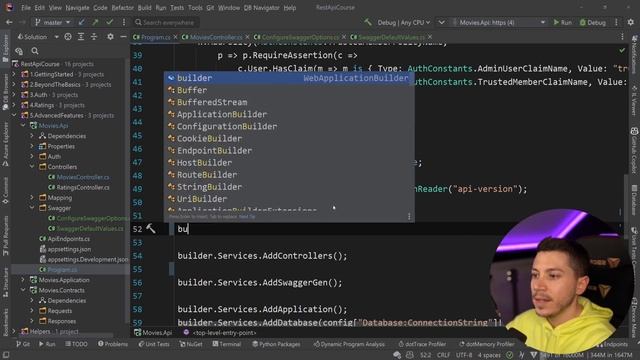640x360 pixels.
Task: Open Movies.Api: https run configuration dropdown
Action: (499, 22)
